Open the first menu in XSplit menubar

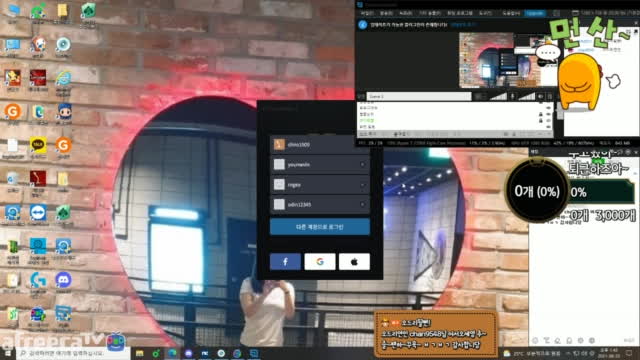coord(367,13)
